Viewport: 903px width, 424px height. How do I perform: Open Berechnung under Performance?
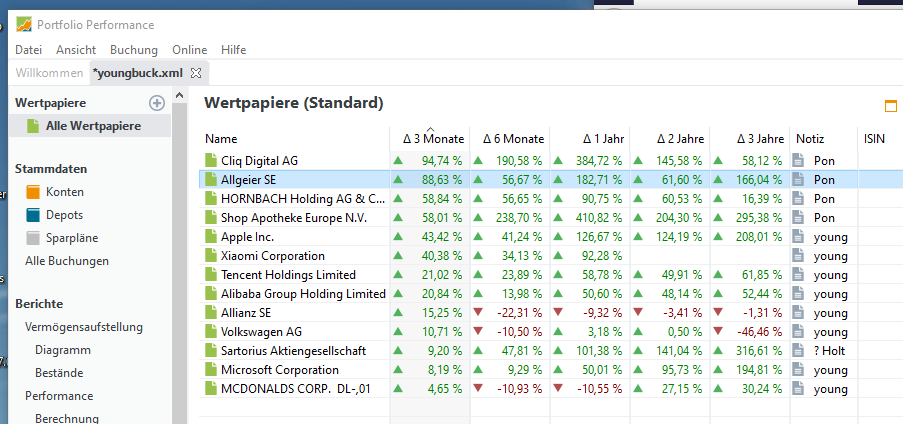tap(67, 419)
